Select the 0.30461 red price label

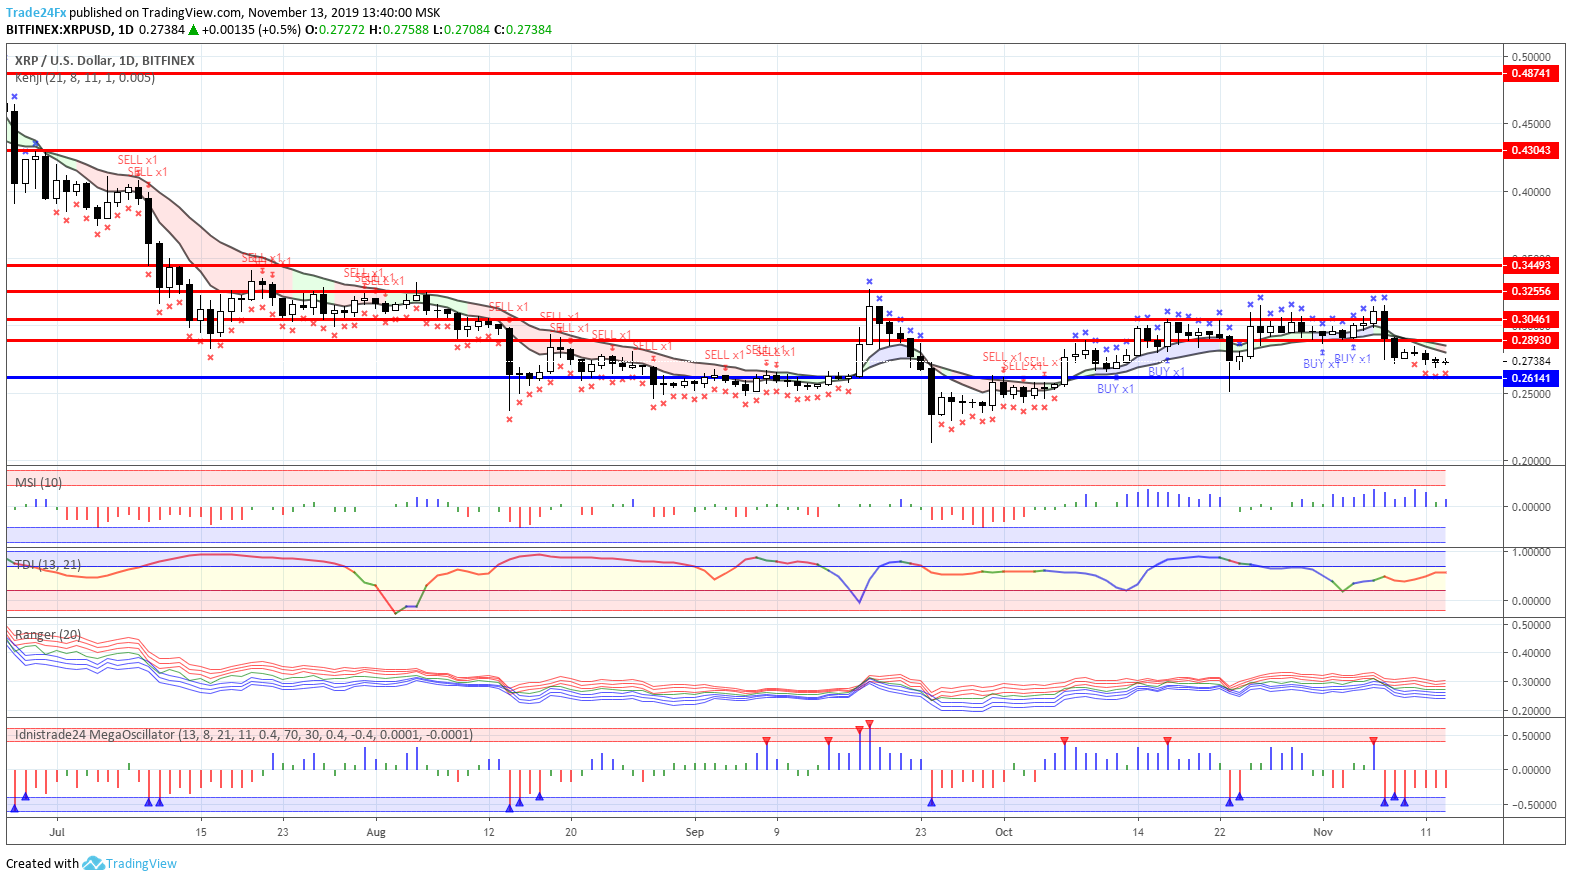tap(1531, 320)
